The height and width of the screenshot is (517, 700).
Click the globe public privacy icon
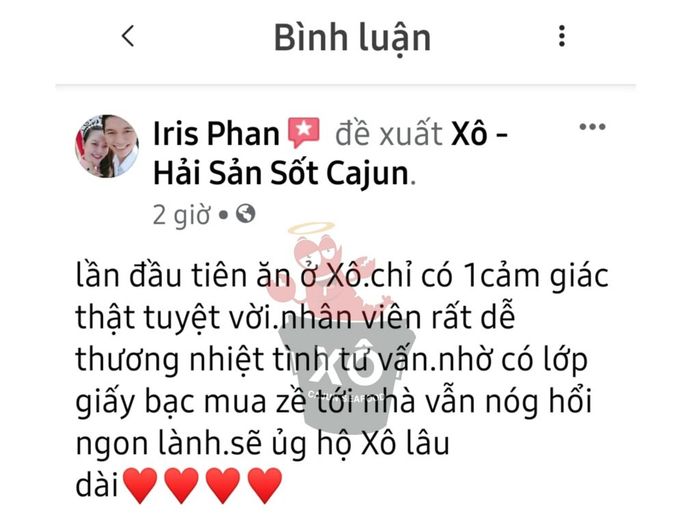tap(246, 214)
